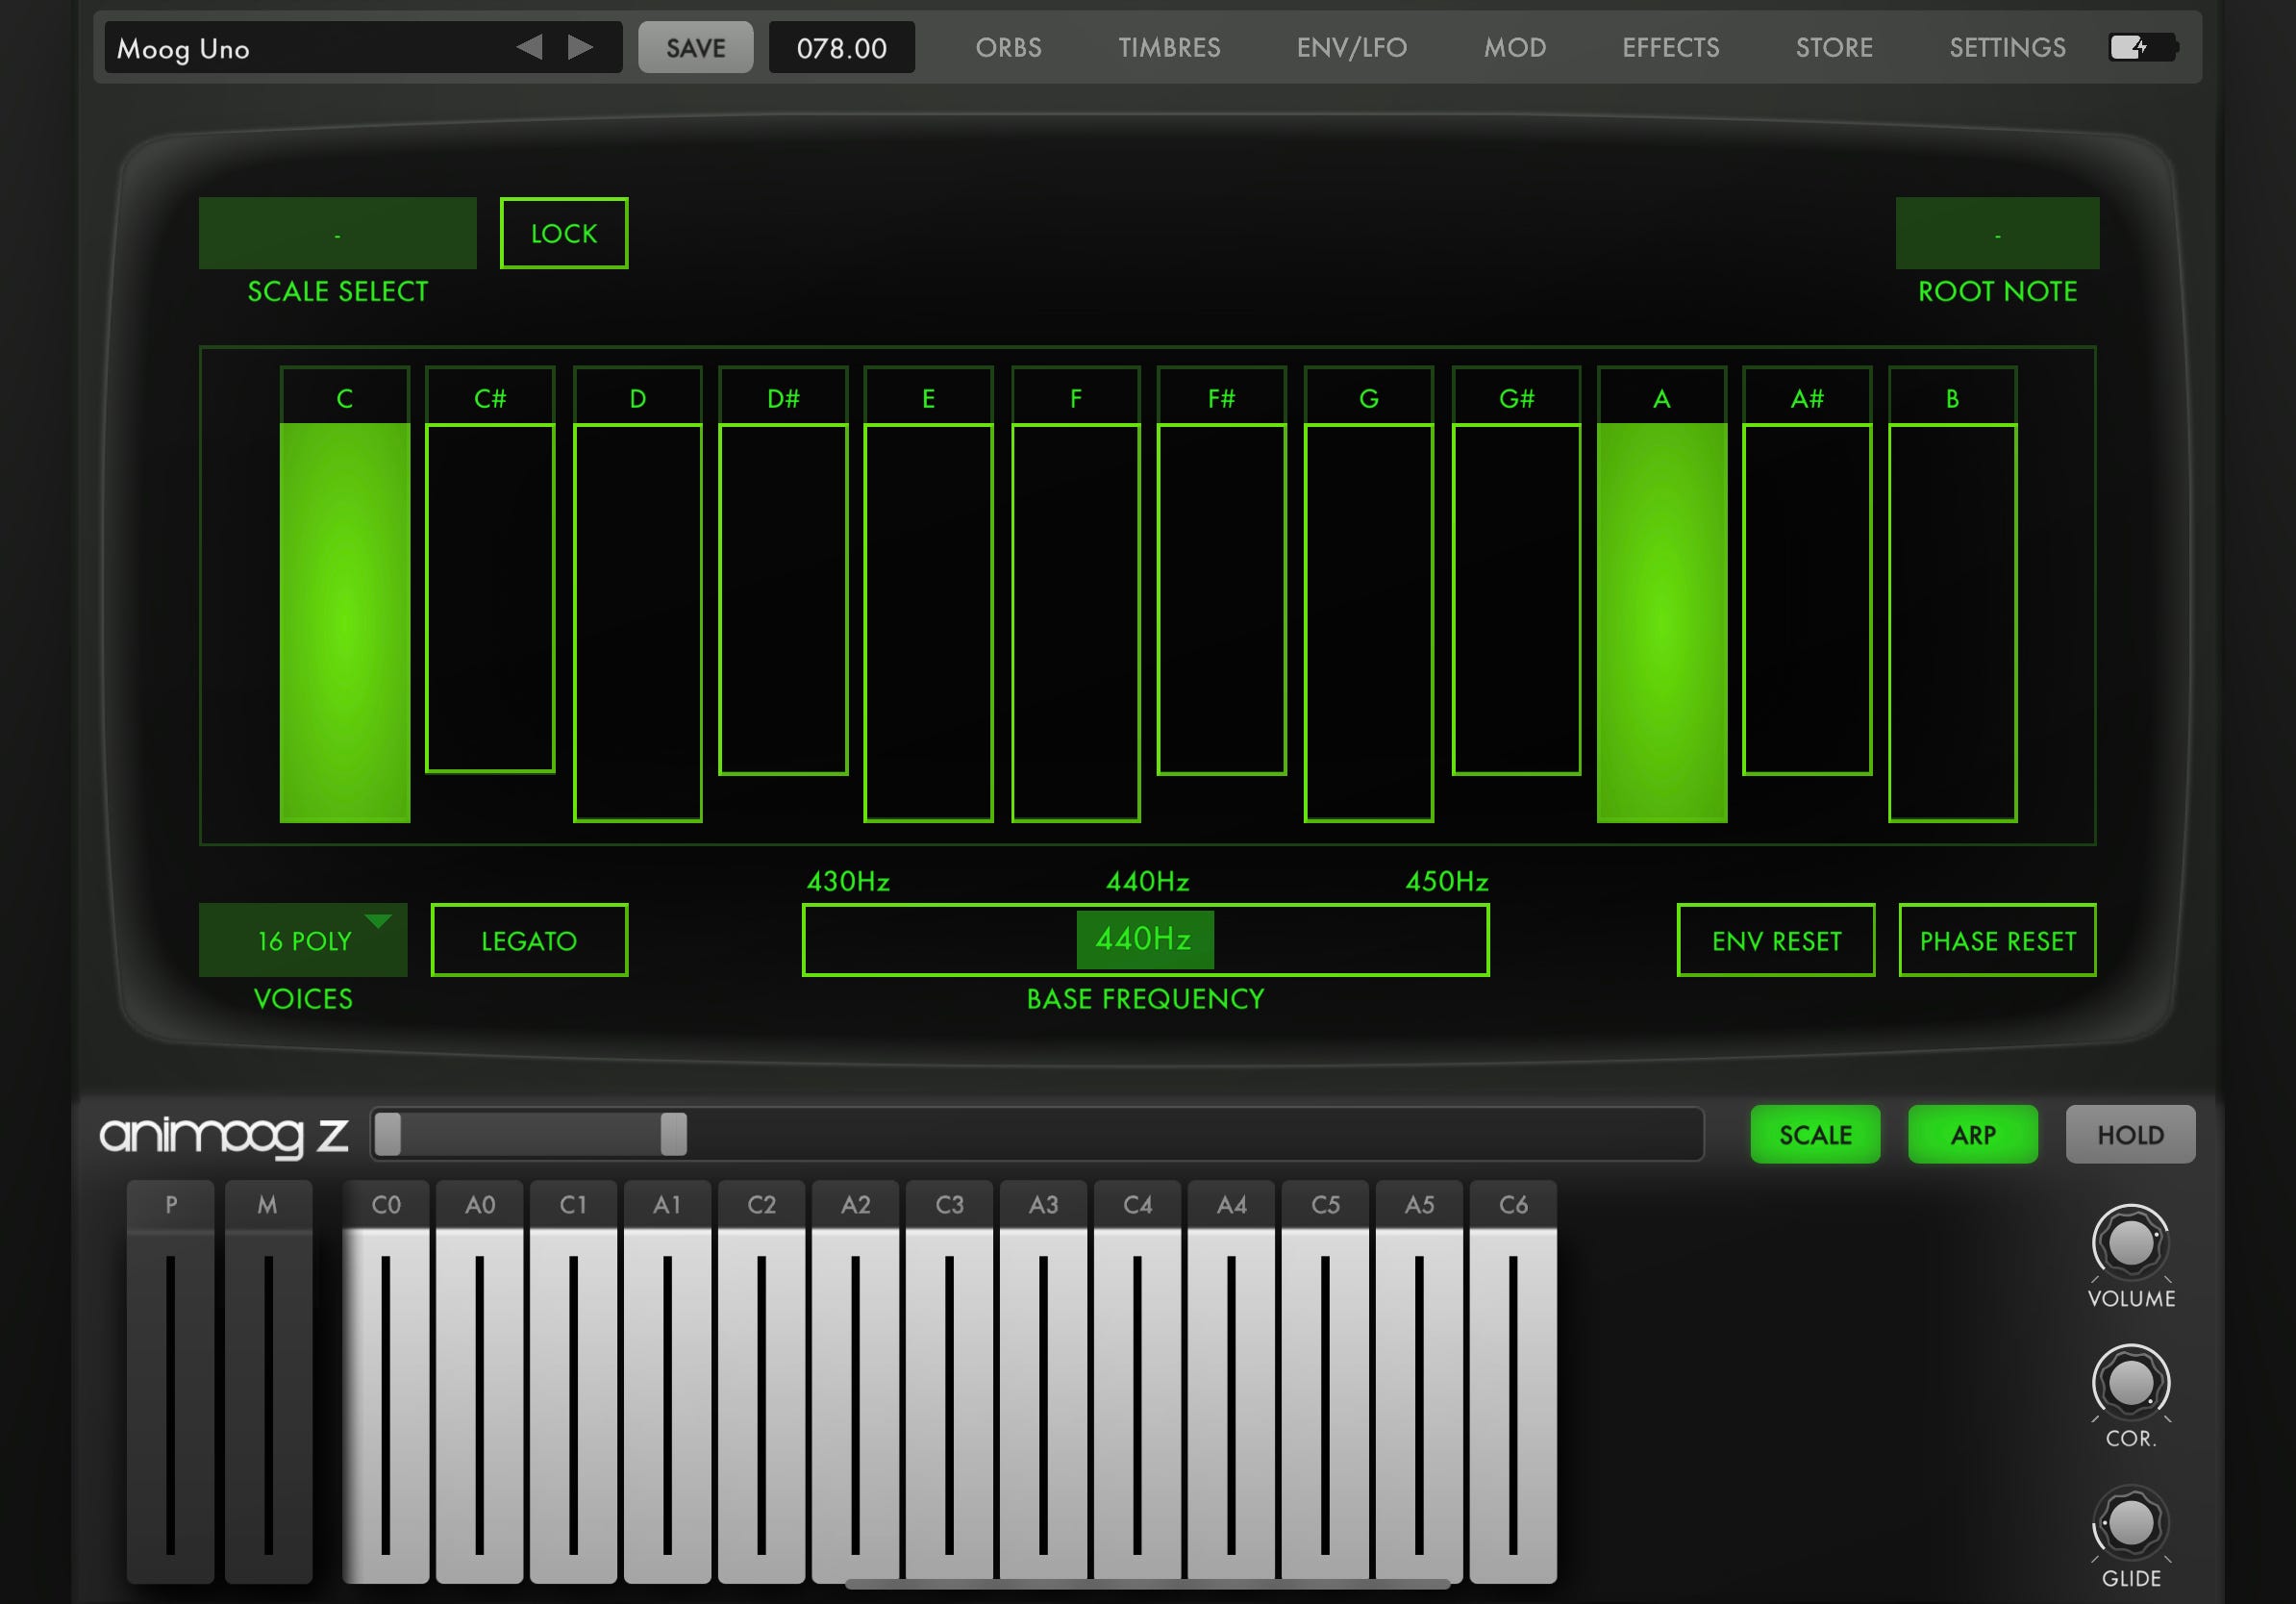The height and width of the screenshot is (1604, 2296).
Task: Play the A1 key
Action: coord(668,1382)
